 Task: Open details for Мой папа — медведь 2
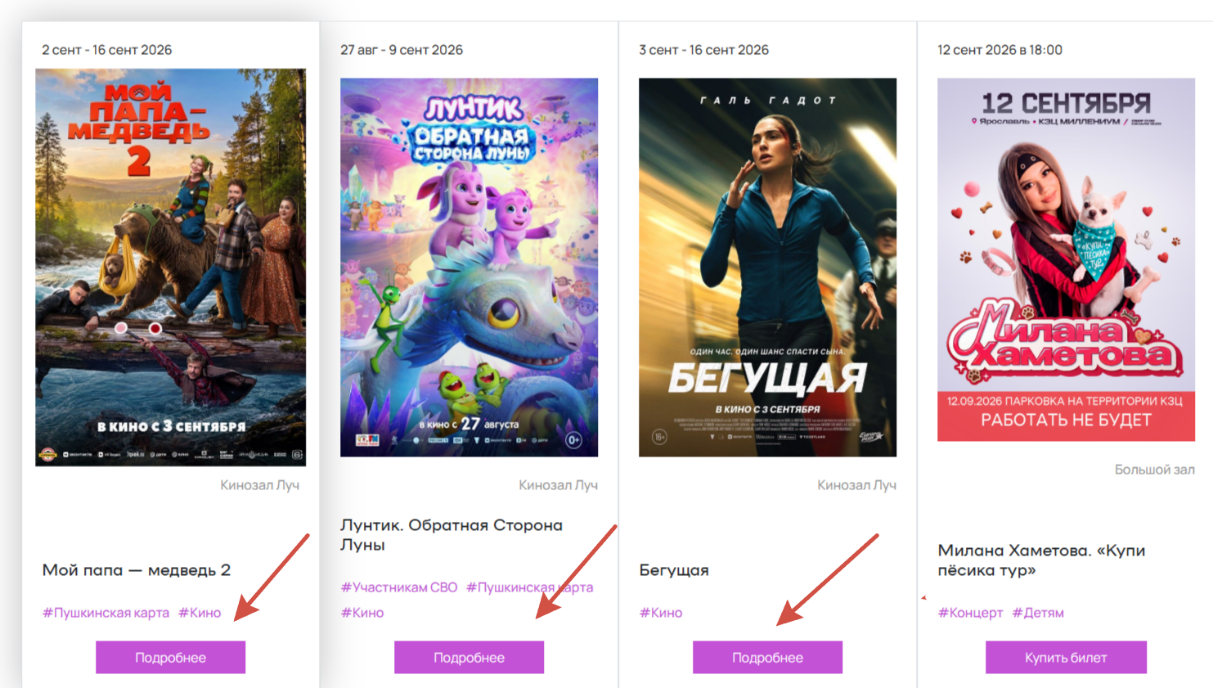tap(170, 657)
